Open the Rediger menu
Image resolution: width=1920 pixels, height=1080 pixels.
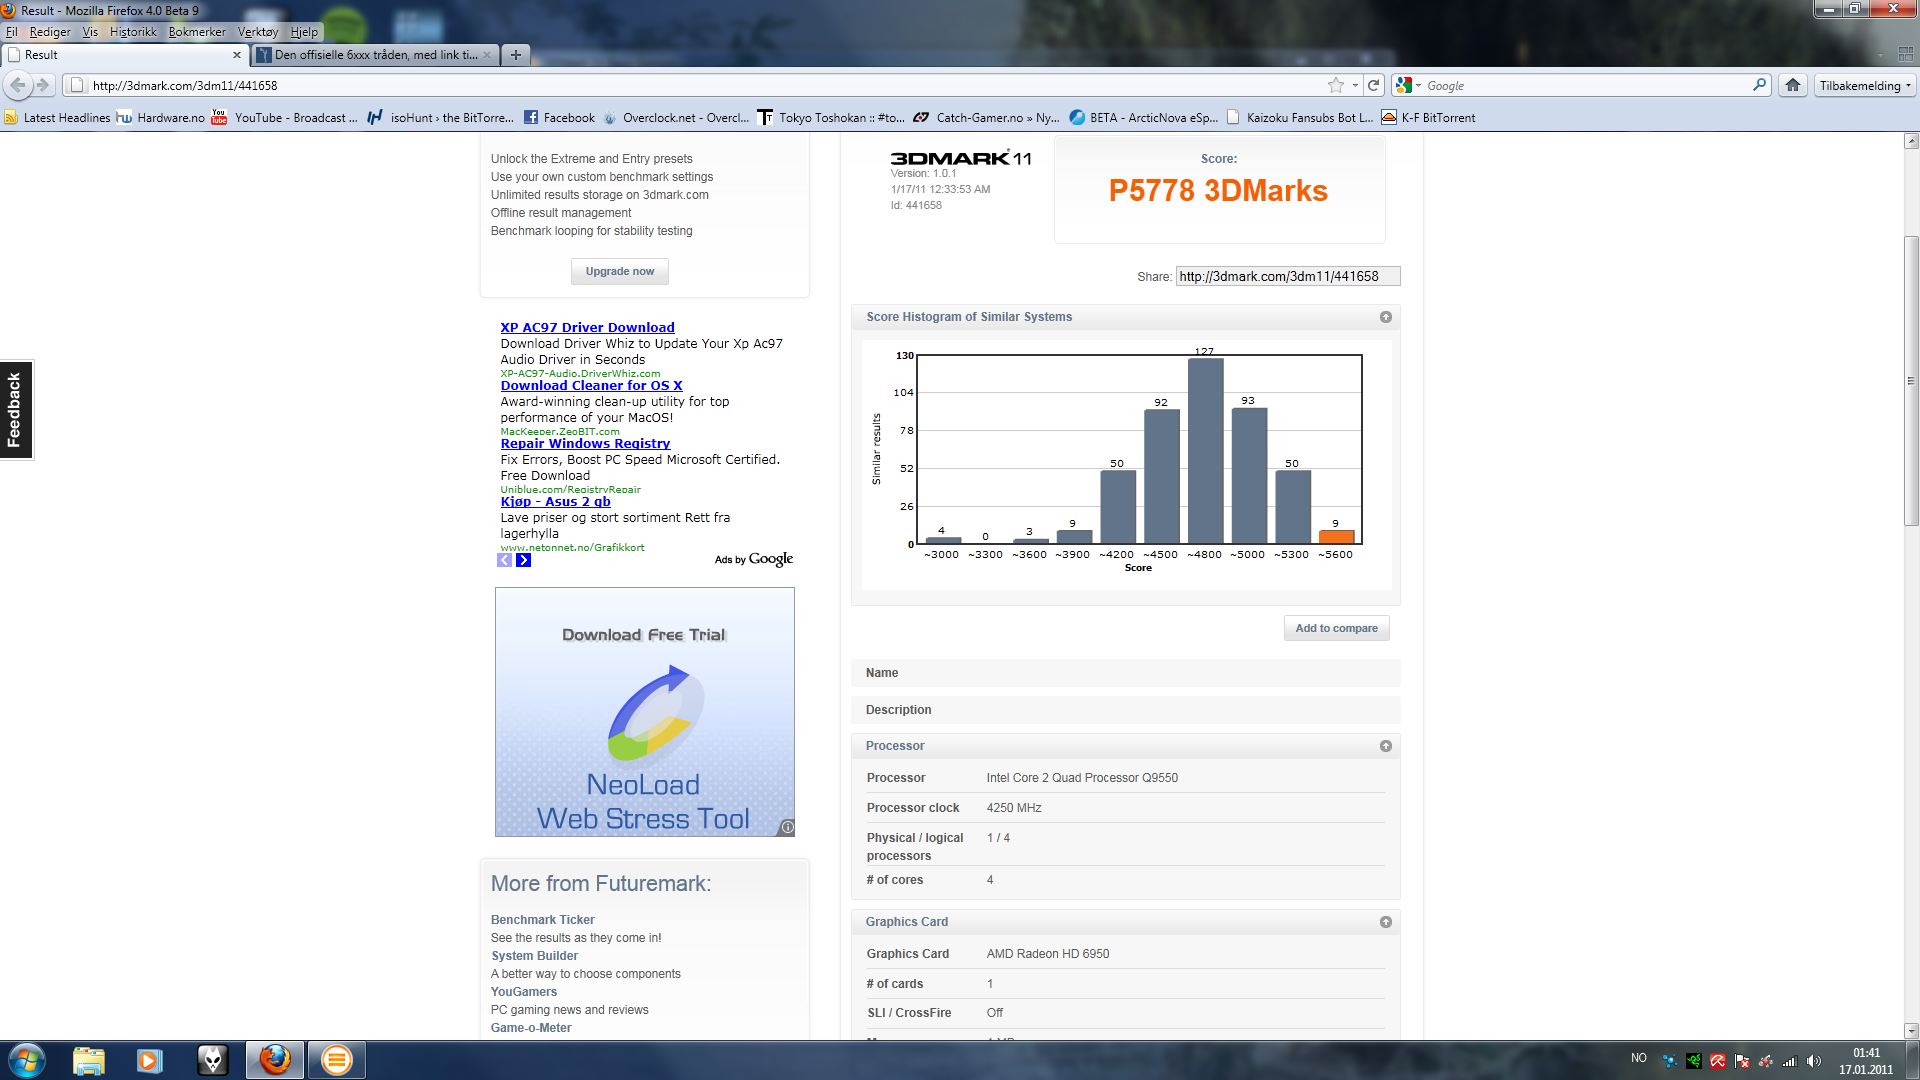(x=50, y=32)
